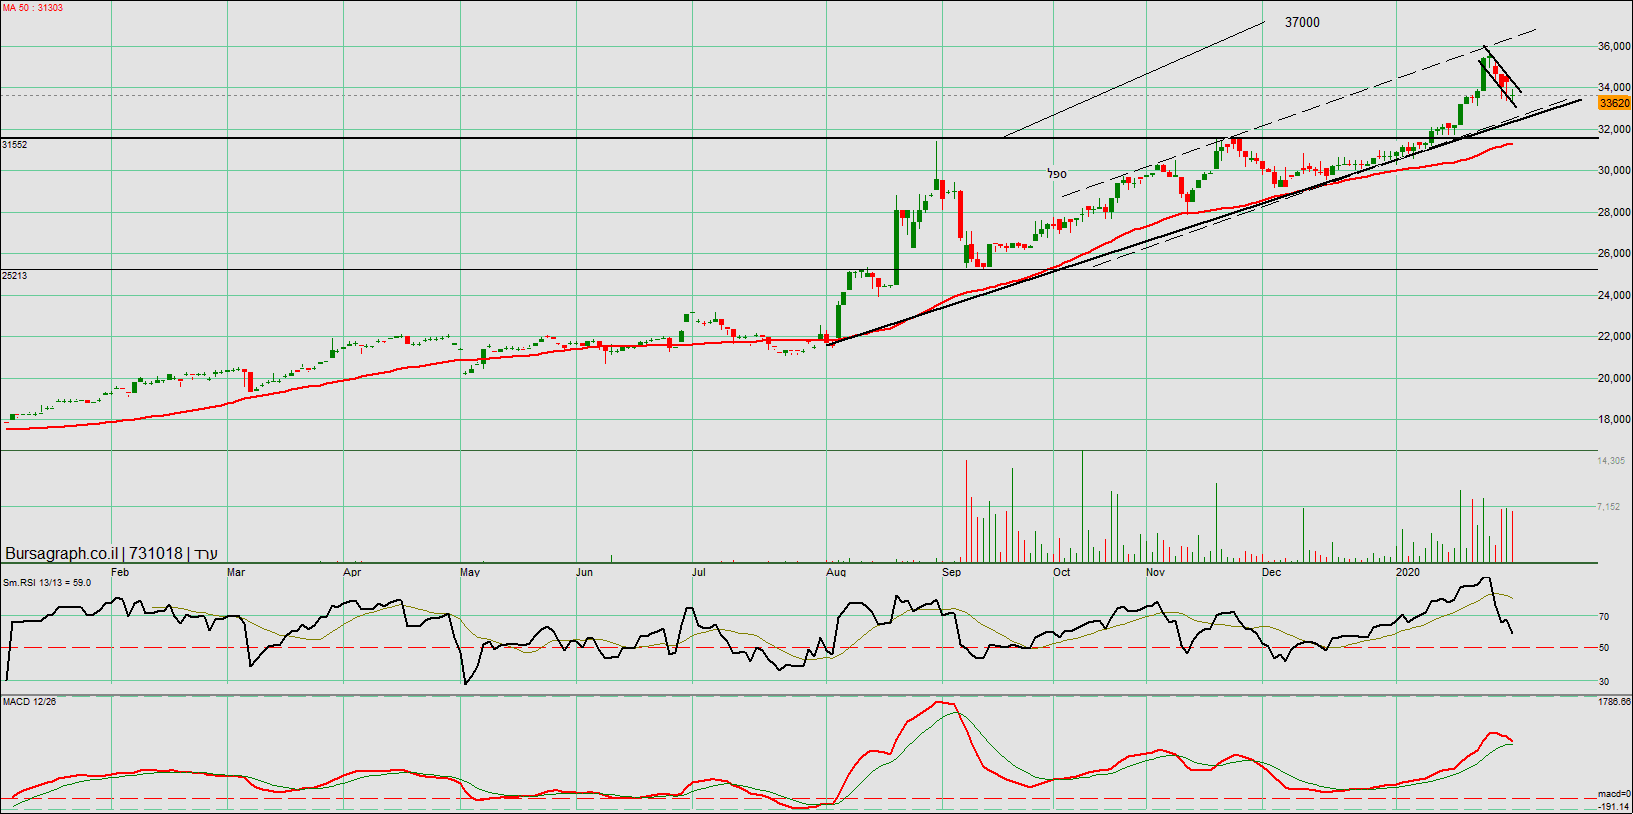The width and height of the screenshot is (1633, 814).
Task: Click the 37000 target price annotation
Action: point(1302,22)
